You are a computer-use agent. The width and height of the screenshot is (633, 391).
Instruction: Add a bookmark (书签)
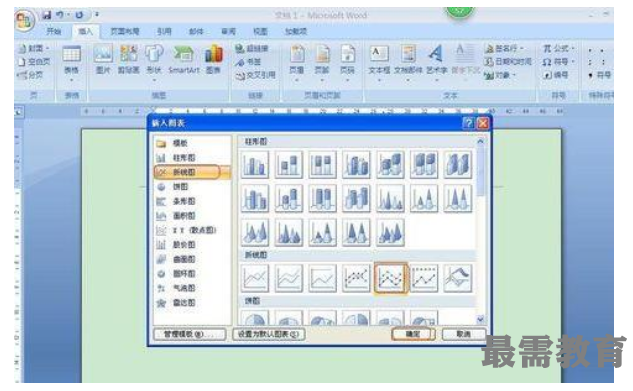[249, 62]
